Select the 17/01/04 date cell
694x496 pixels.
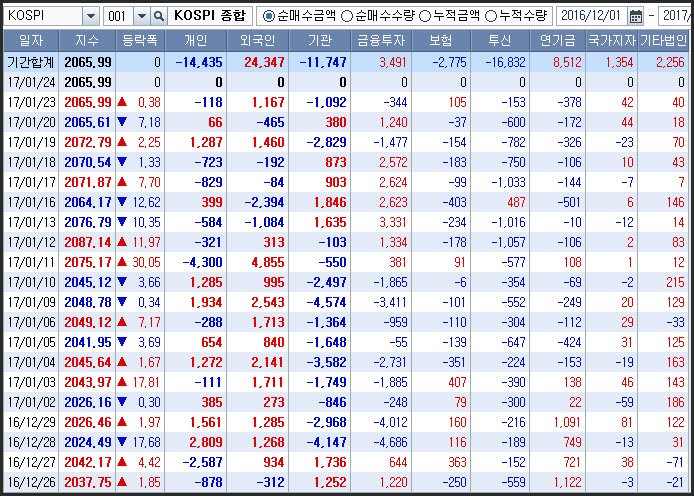coord(31,362)
